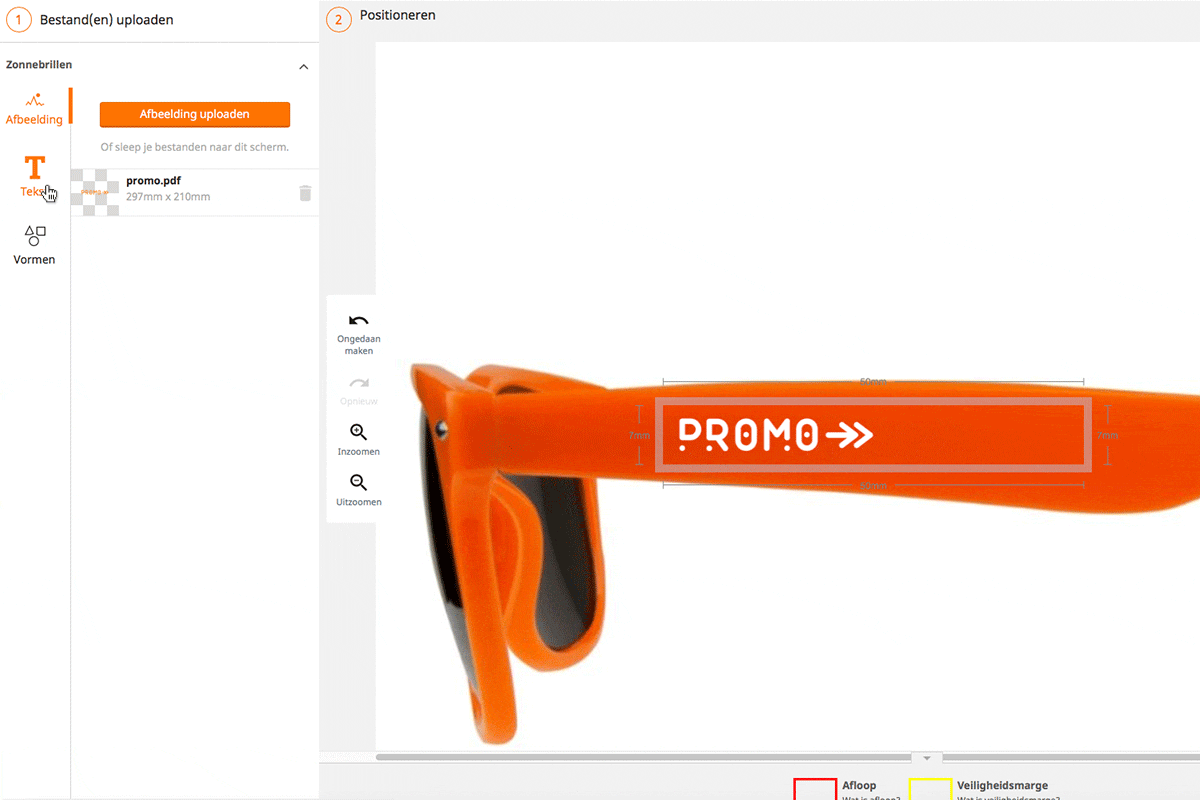This screenshot has width=1200, height=800.
Task: Click the red Afloop swatch
Action: tap(815, 789)
